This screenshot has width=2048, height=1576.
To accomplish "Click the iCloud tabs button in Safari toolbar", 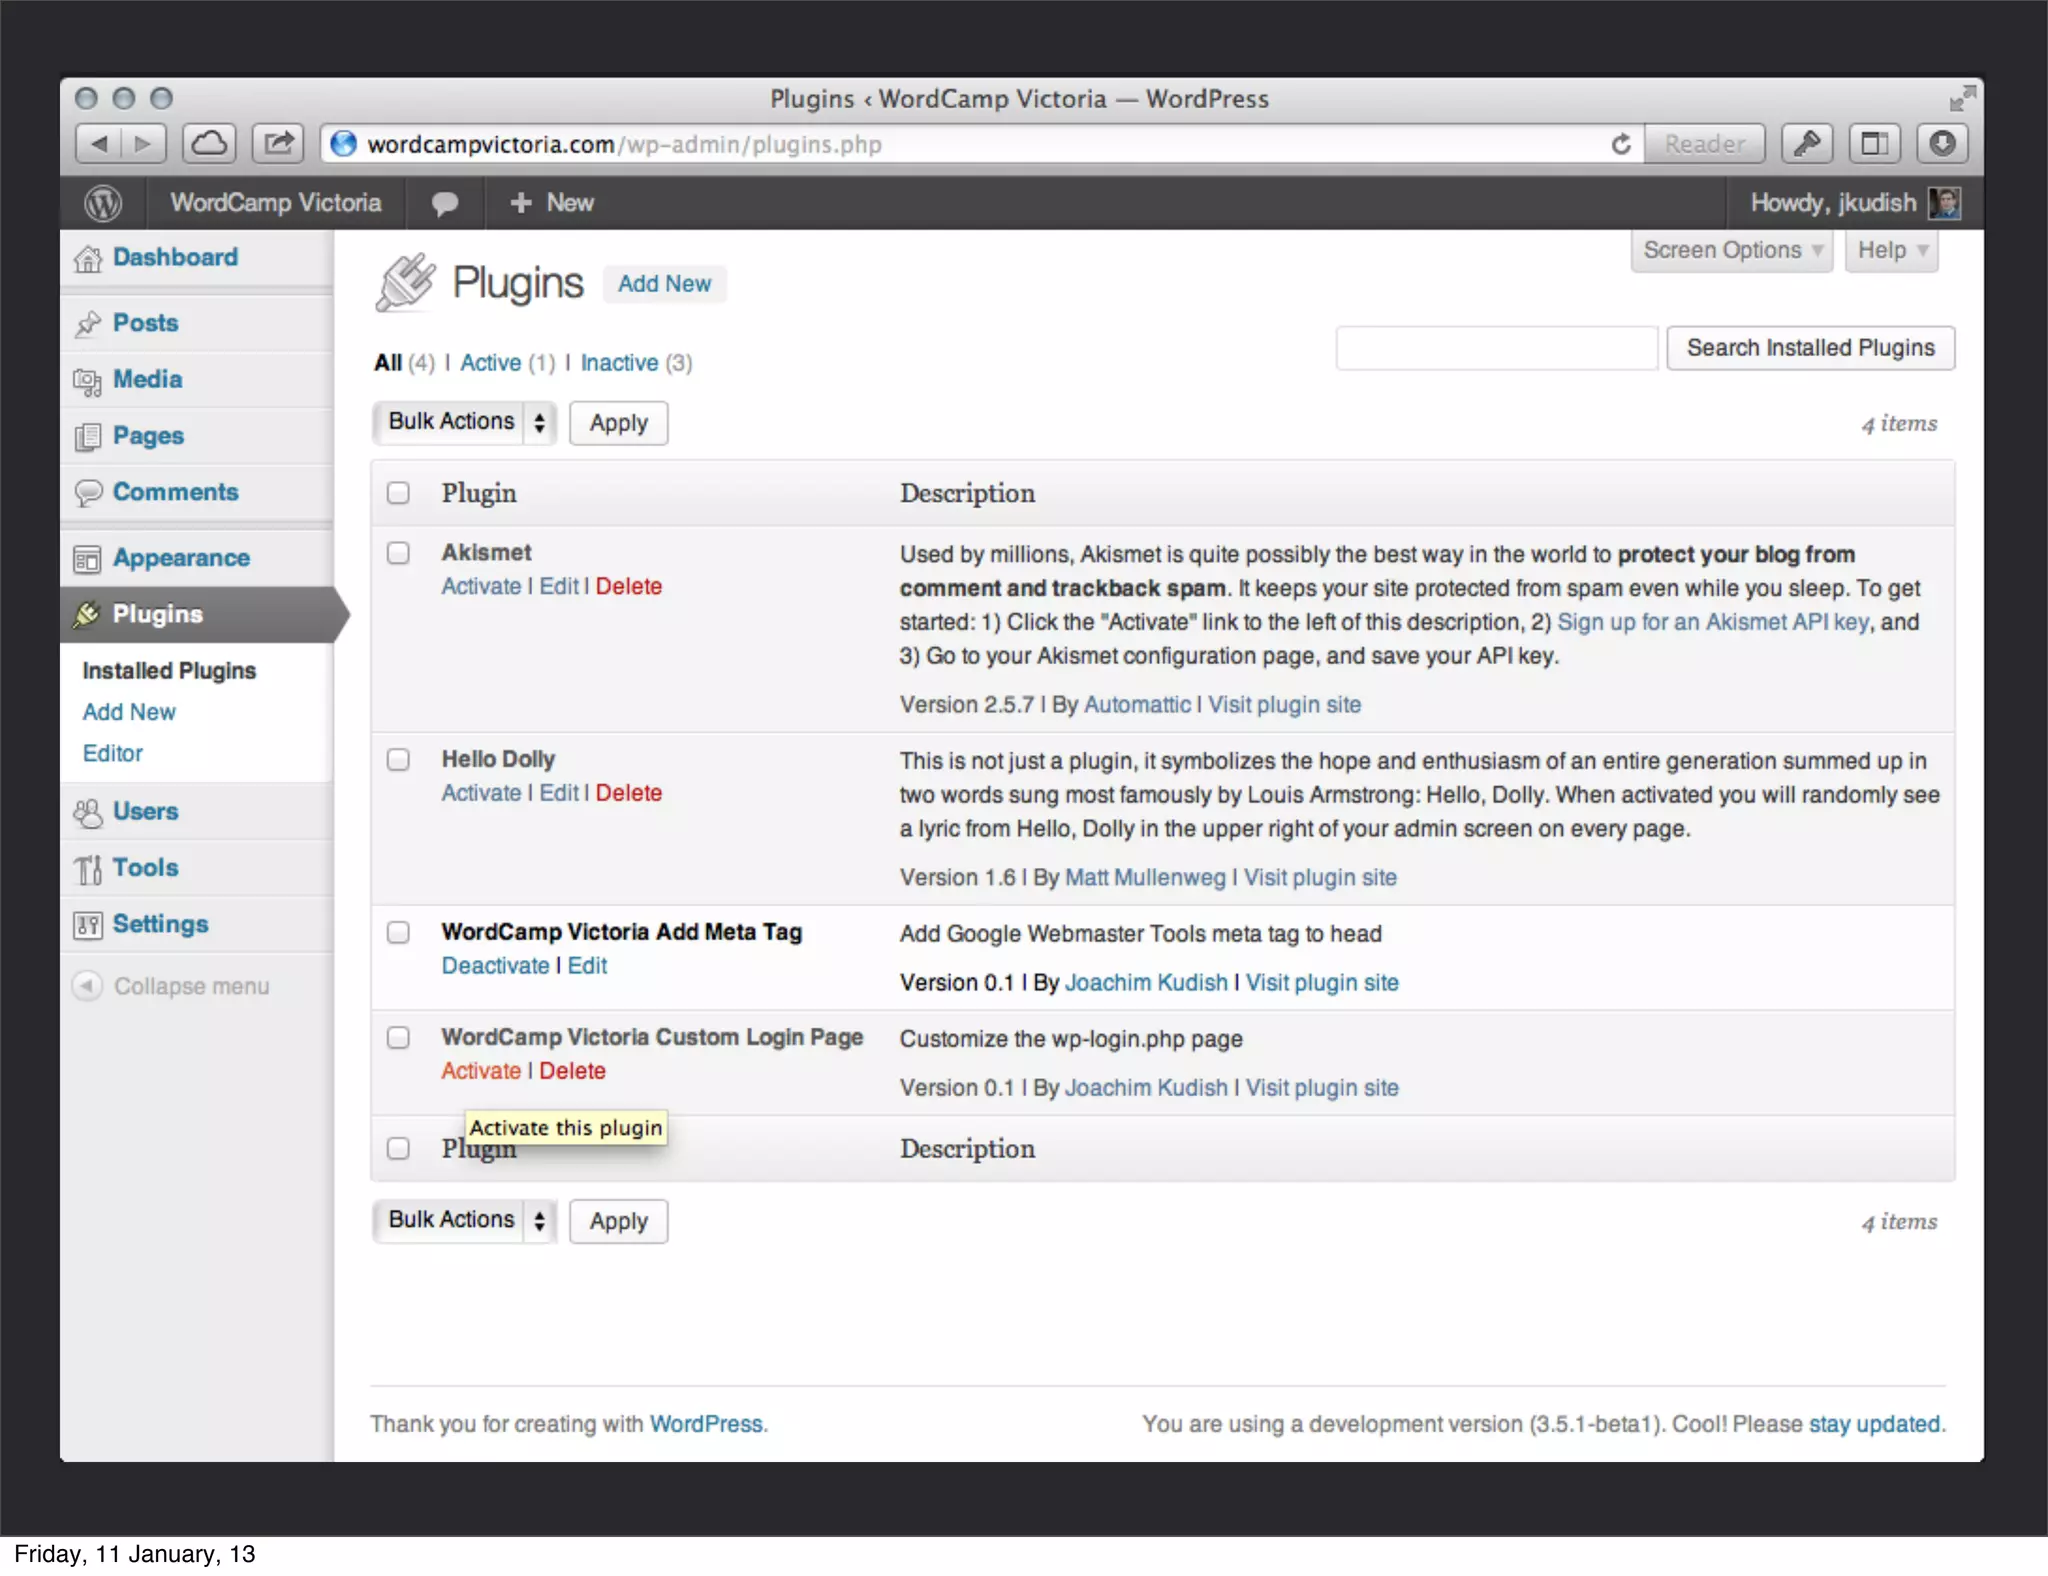I will pos(209,144).
